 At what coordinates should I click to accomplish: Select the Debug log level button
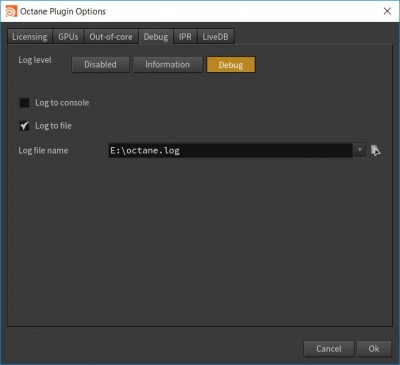point(231,65)
